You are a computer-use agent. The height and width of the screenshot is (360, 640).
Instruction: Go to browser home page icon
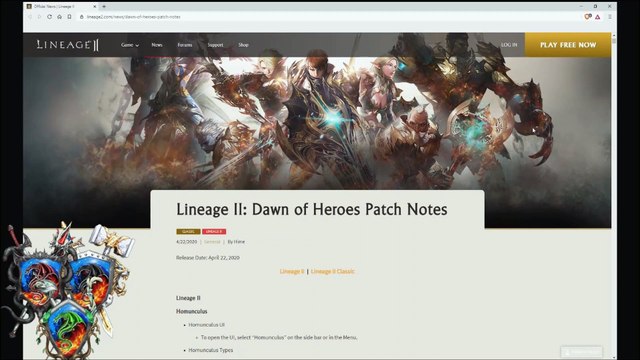point(60,17)
